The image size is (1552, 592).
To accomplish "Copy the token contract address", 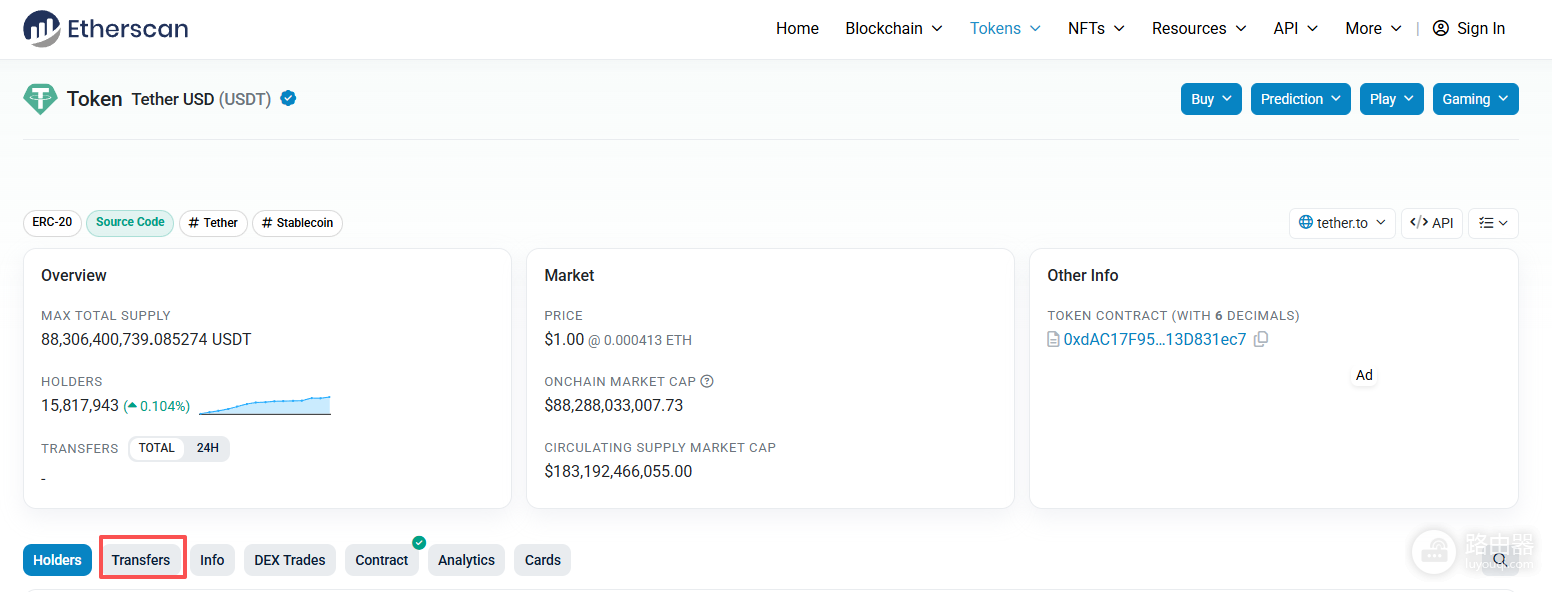I will (1261, 339).
